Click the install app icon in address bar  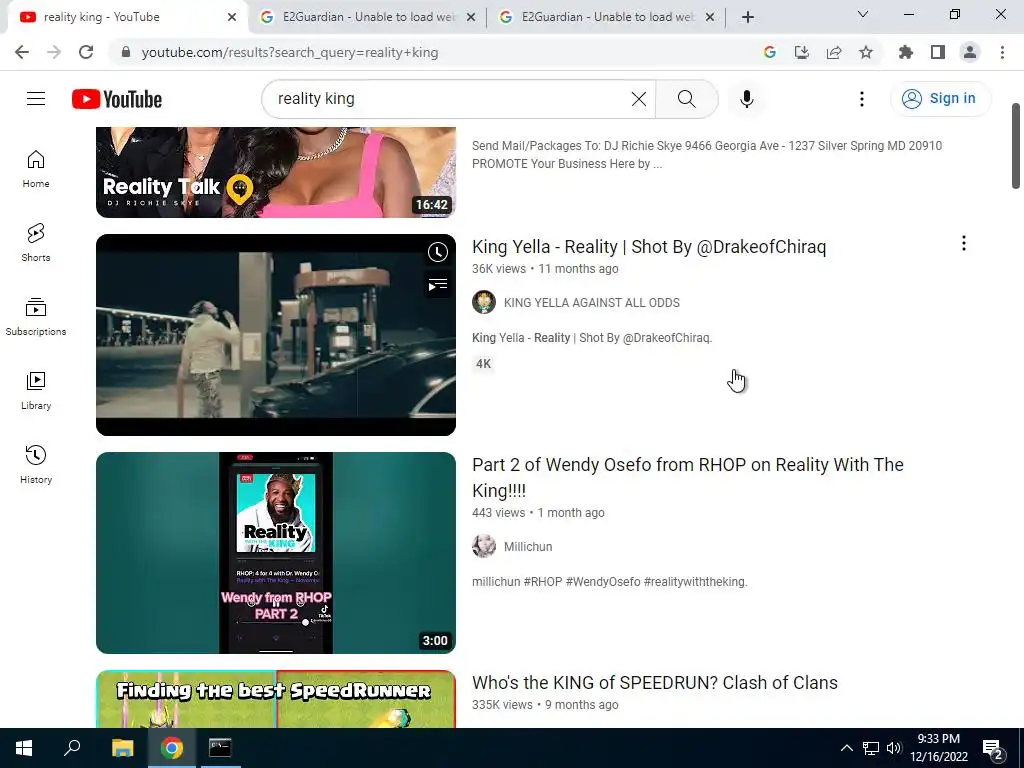(802, 52)
